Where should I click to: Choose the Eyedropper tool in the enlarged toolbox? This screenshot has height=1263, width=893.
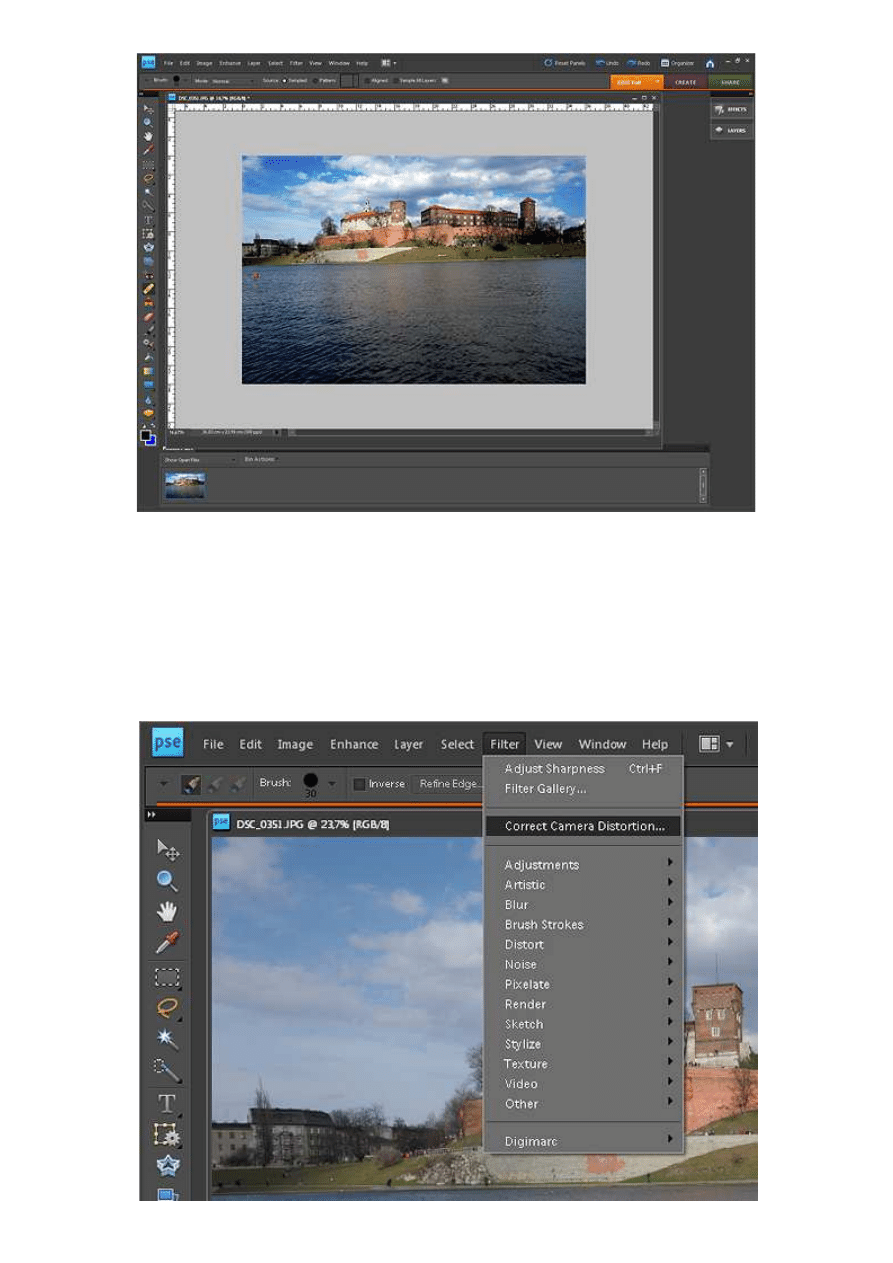click(167, 943)
